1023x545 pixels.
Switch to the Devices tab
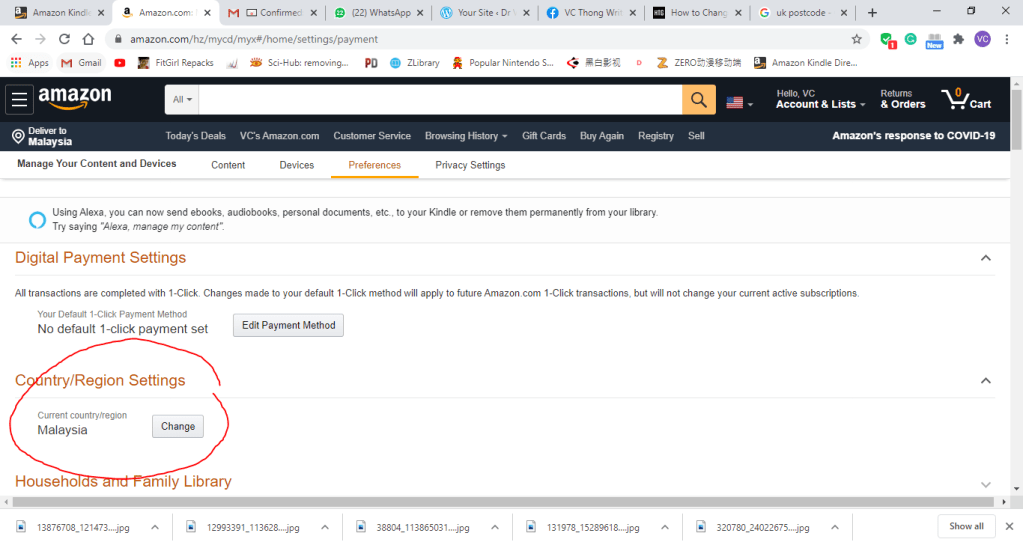296,165
